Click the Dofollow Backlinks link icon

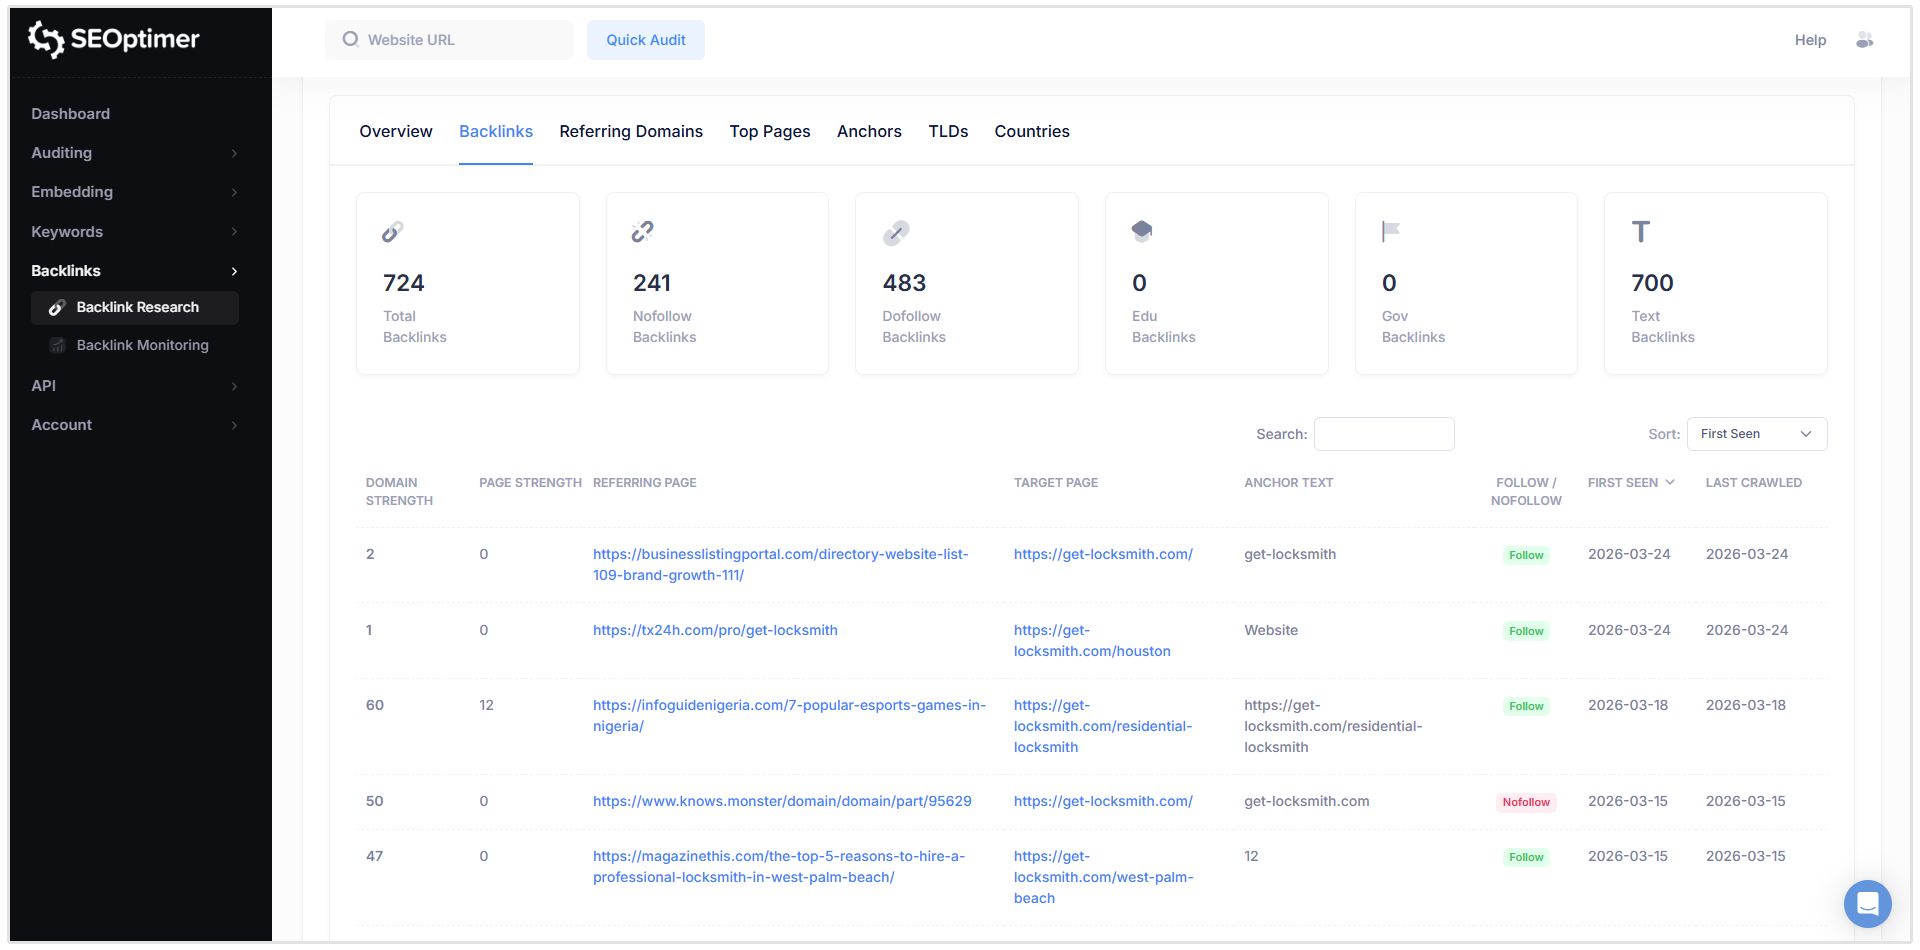(896, 231)
